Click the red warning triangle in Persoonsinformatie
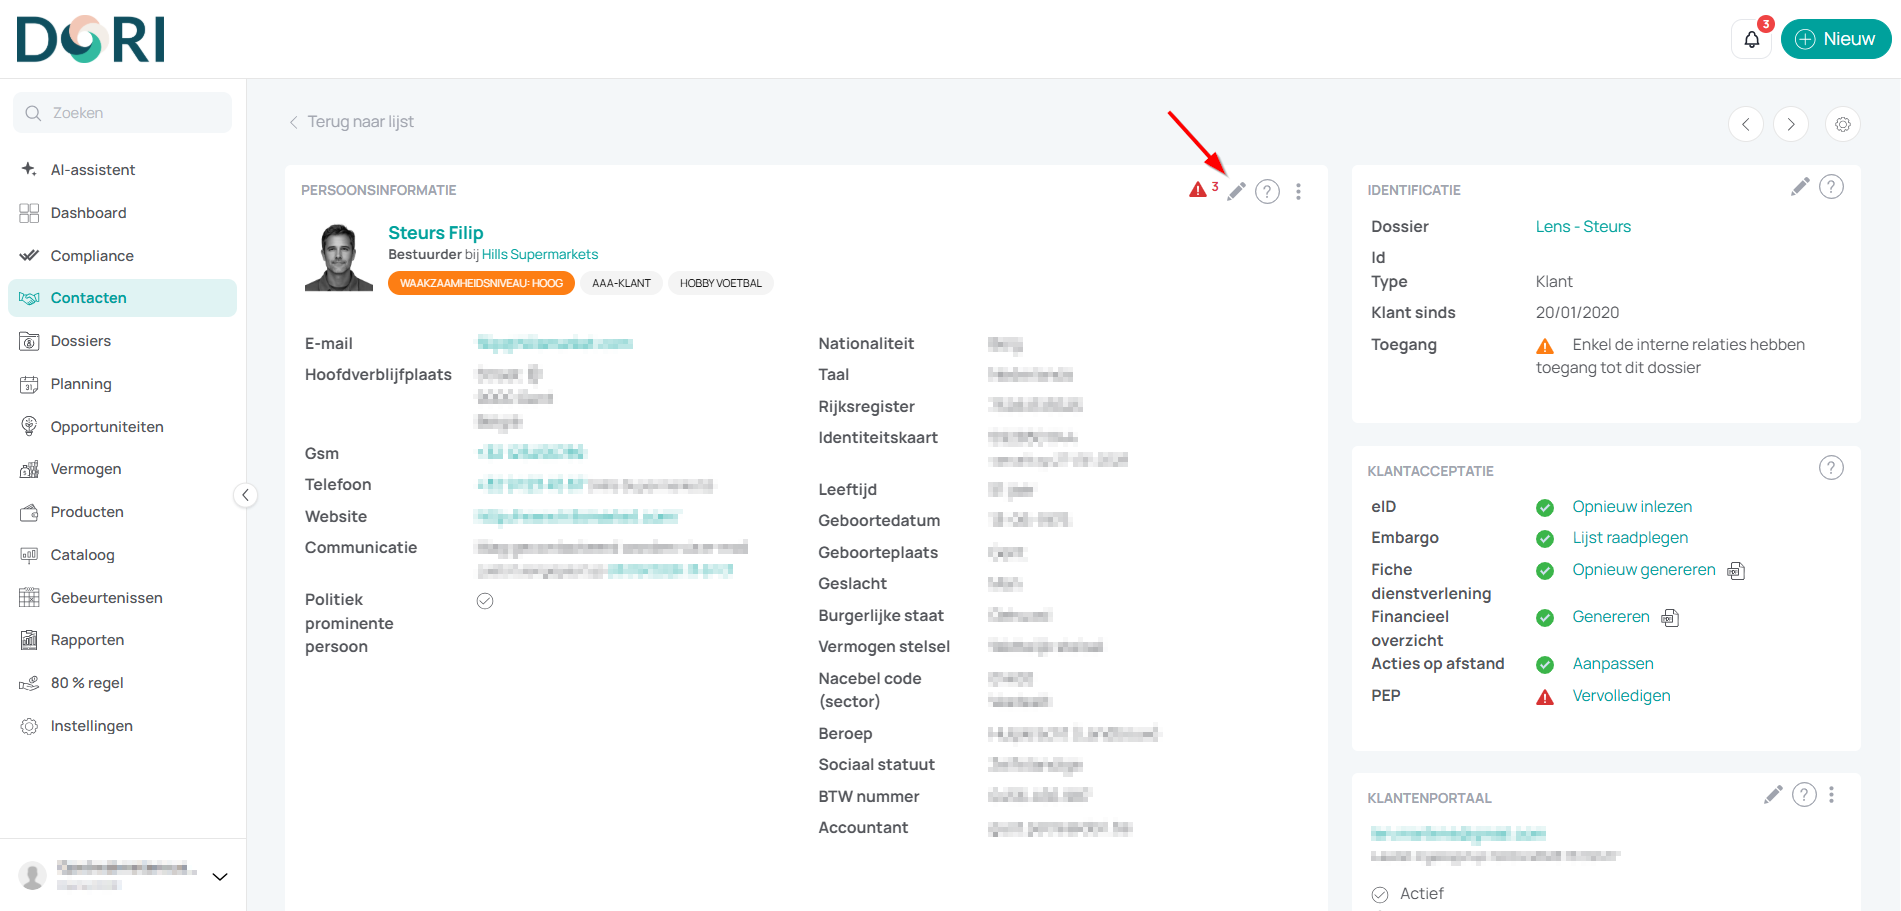1901x911 pixels. click(x=1197, y=190)
